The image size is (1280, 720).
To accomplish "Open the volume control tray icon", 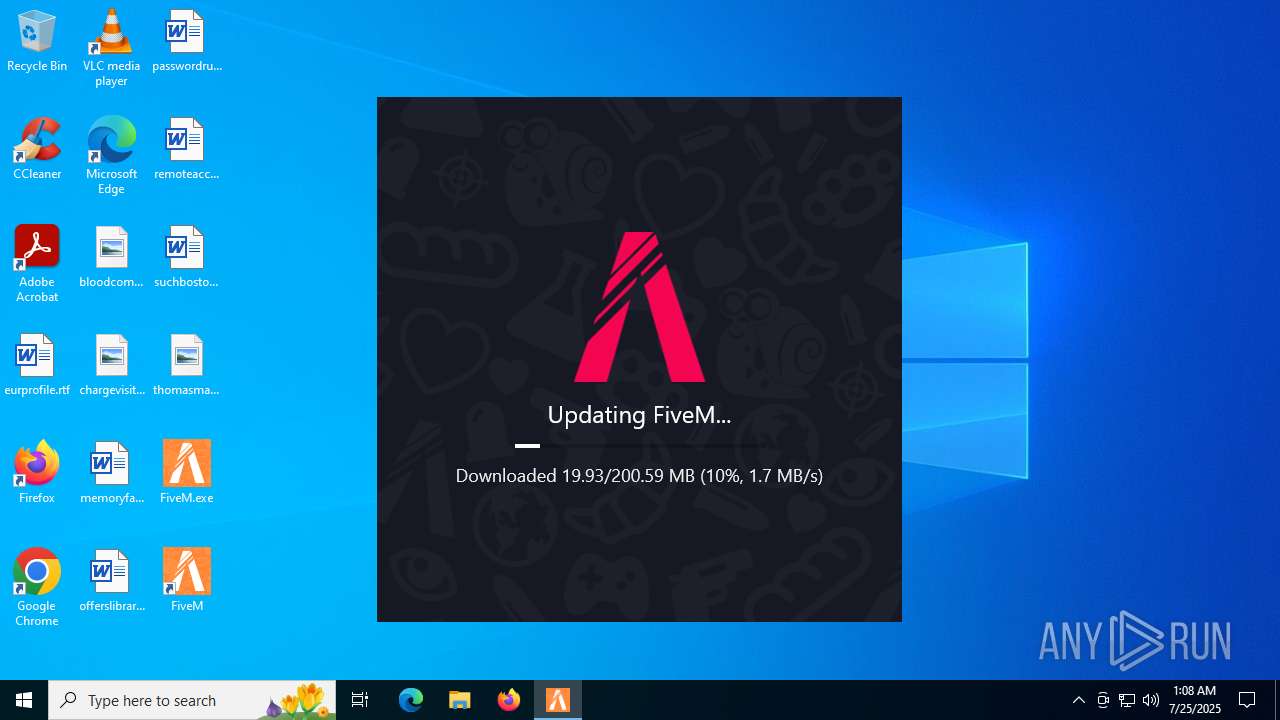I will tap(1151, 700).
